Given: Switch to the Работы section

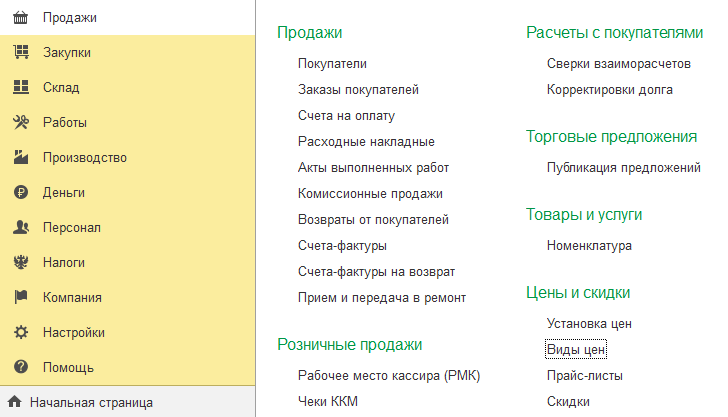Looking at the screenshot, I should [x=128, y=123].
